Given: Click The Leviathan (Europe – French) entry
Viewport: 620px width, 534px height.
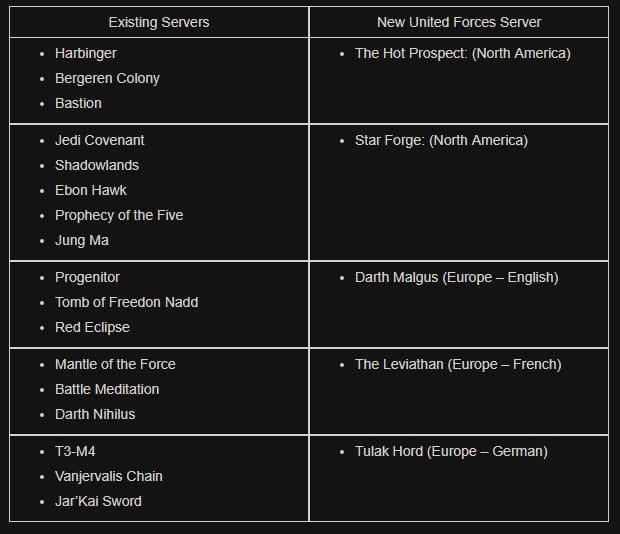Looking at the screenshot, I should tap(458, 364).
